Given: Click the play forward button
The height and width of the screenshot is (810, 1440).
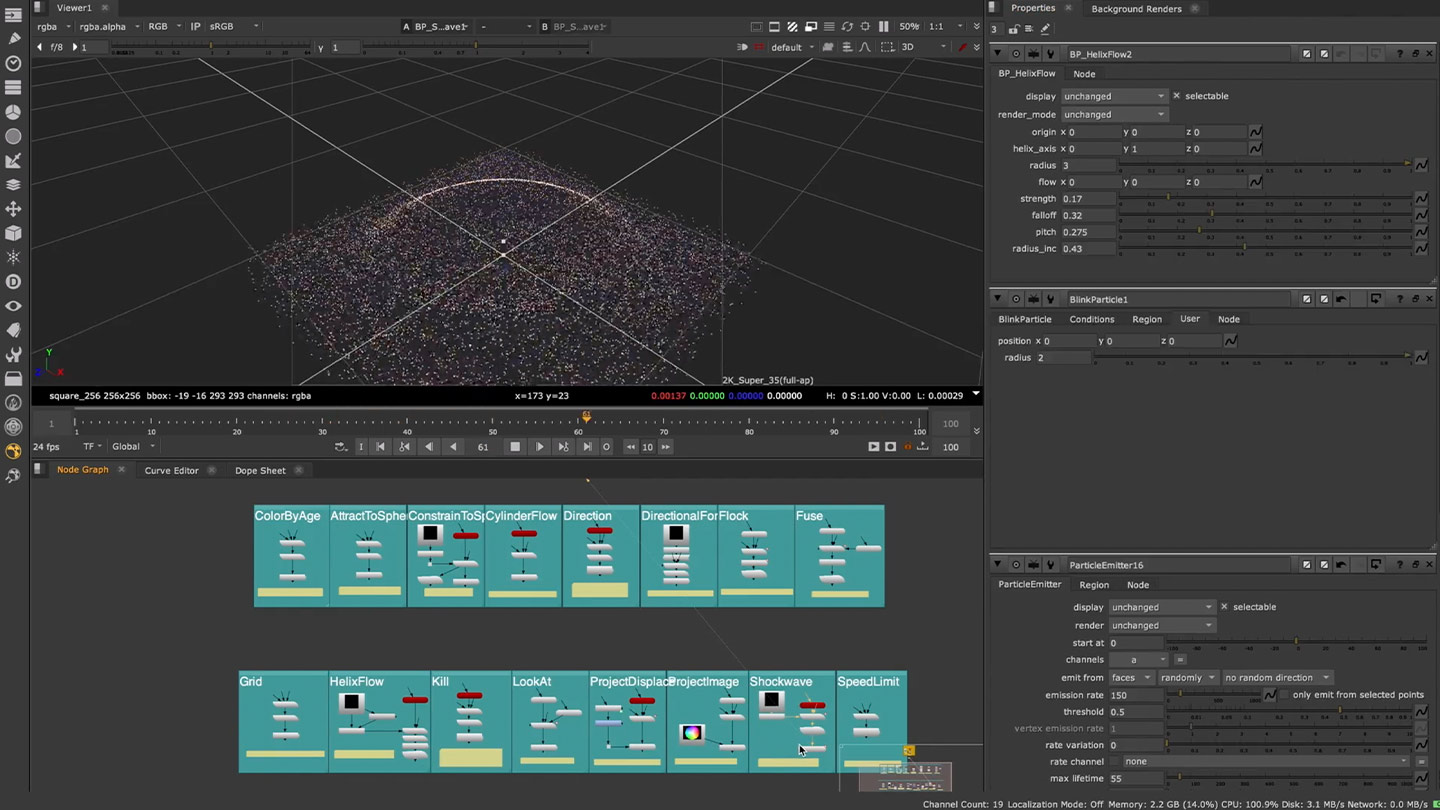Looking at the screenshot, I should (539, 447).
